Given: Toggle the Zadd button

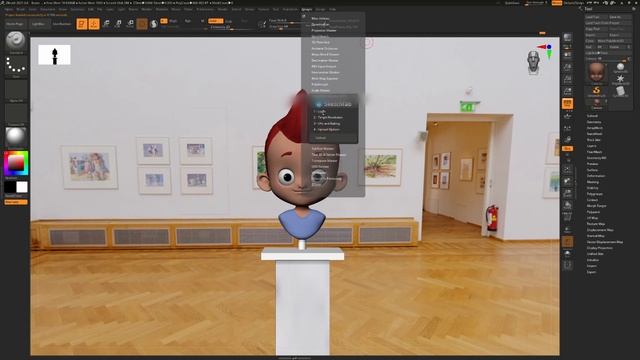Looking at the screenshot, I should 215,21.
